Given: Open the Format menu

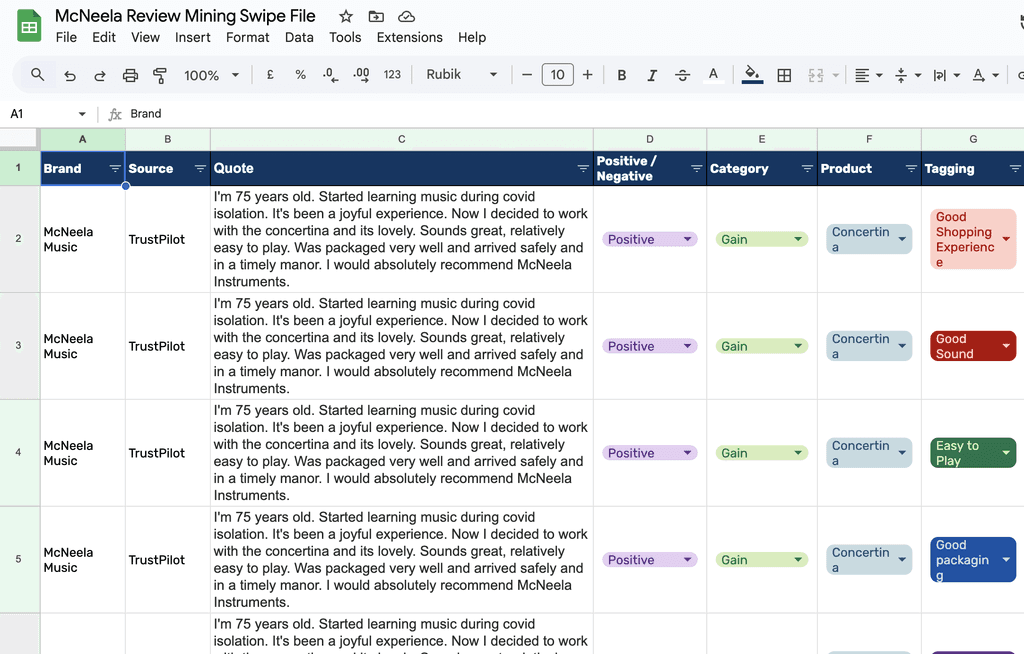Looking at the screenshot, I should point(248,37).
